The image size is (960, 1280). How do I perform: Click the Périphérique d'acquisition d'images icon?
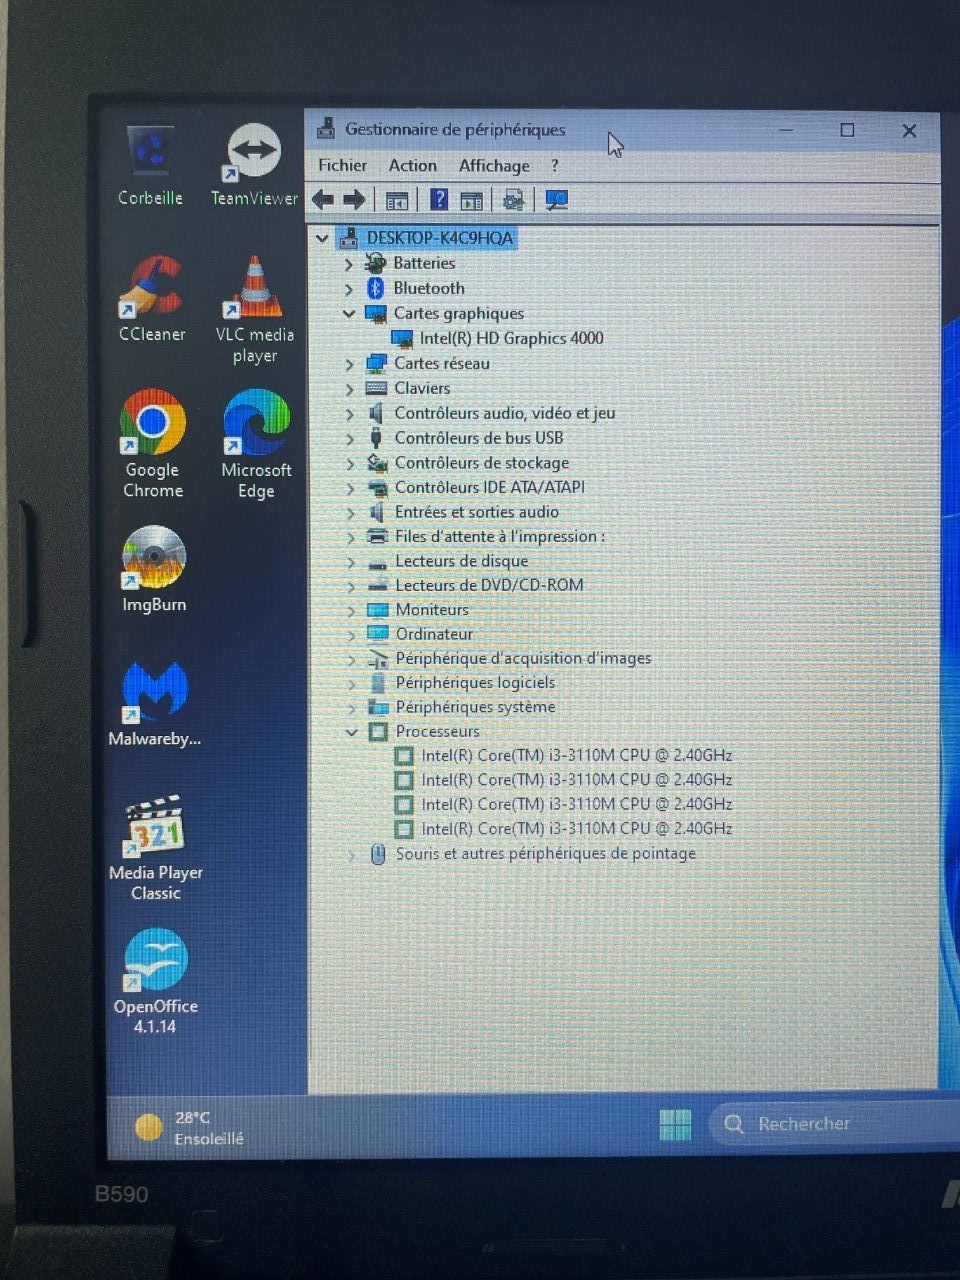pos(377,659)
